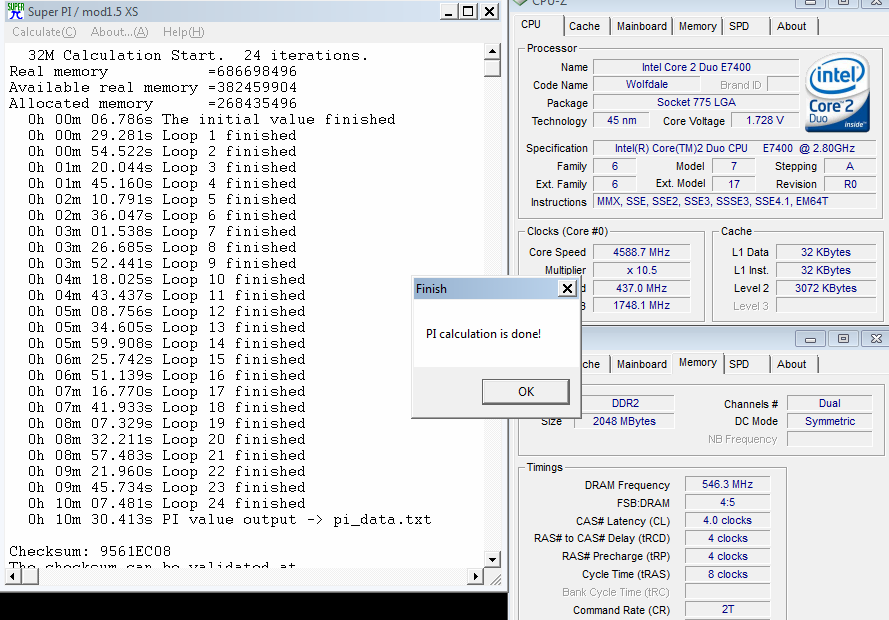Click the Loop 24 finished line
The width and height of the screenshot is (889, 620).
167,503
